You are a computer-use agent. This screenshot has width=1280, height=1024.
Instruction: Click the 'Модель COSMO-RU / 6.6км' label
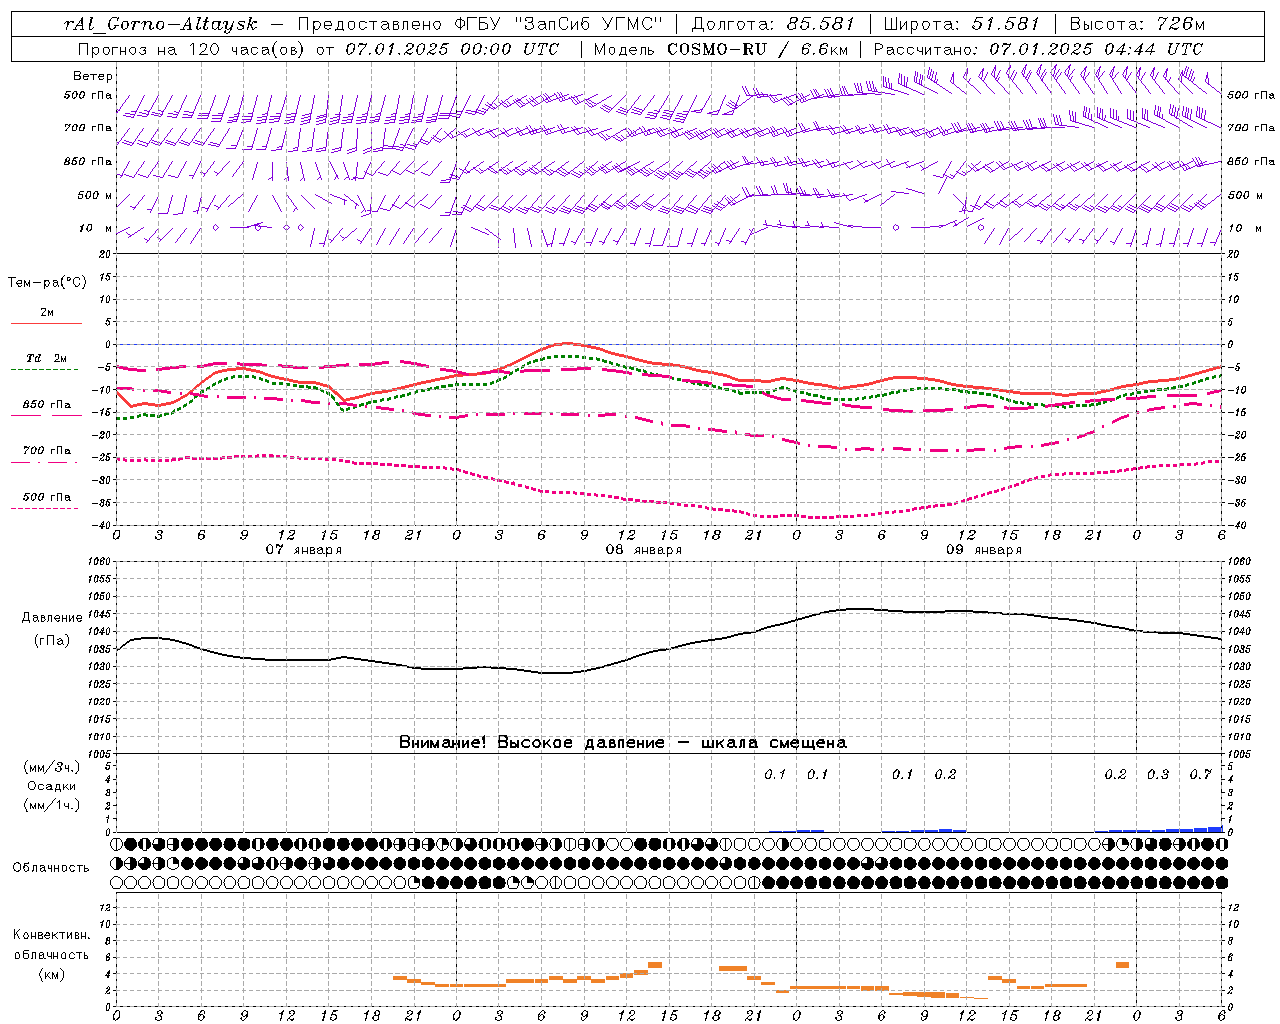(x=721, y=49)
